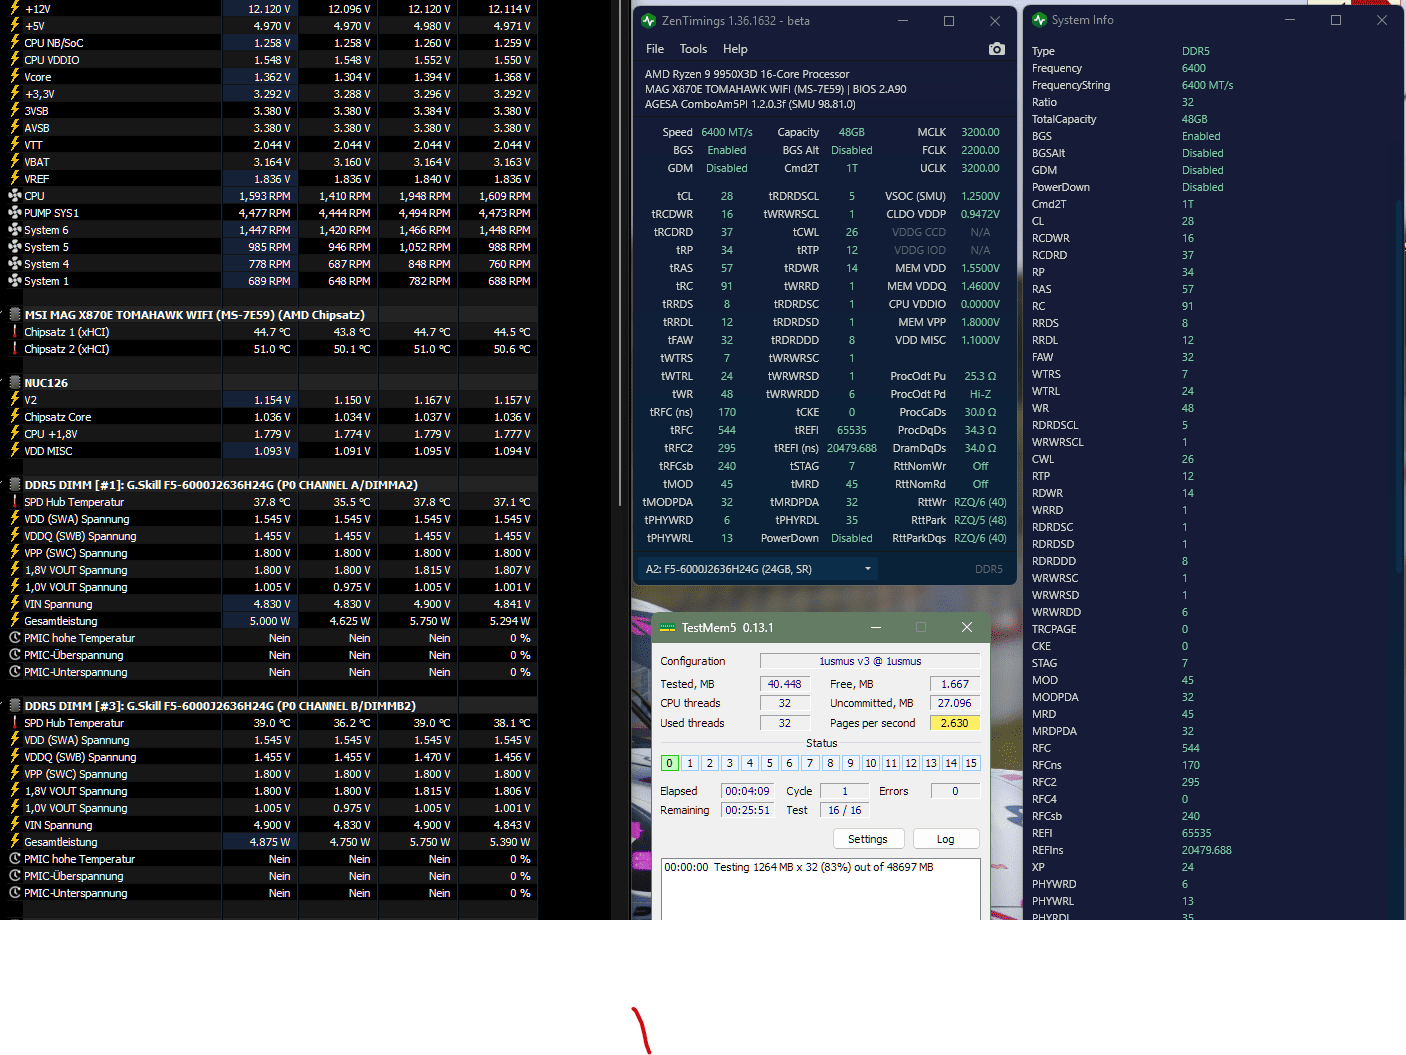The width and height of the screenshot is (1406, 1055).
Task: Click the CPU VDDIO sensor row label
Action: [x=52, y=60]
